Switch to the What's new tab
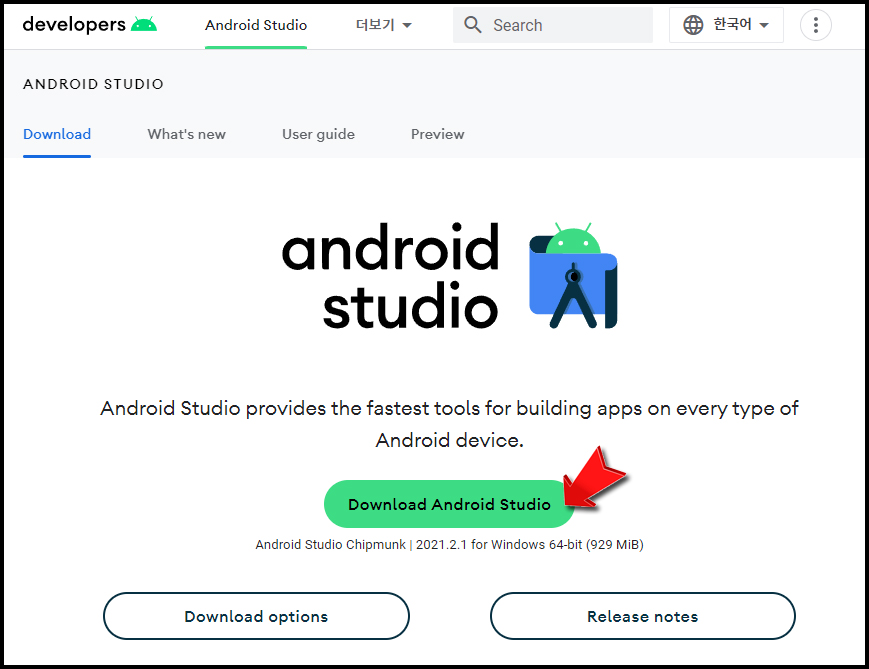This screenshot has width=869, height=669. point(186,134)
